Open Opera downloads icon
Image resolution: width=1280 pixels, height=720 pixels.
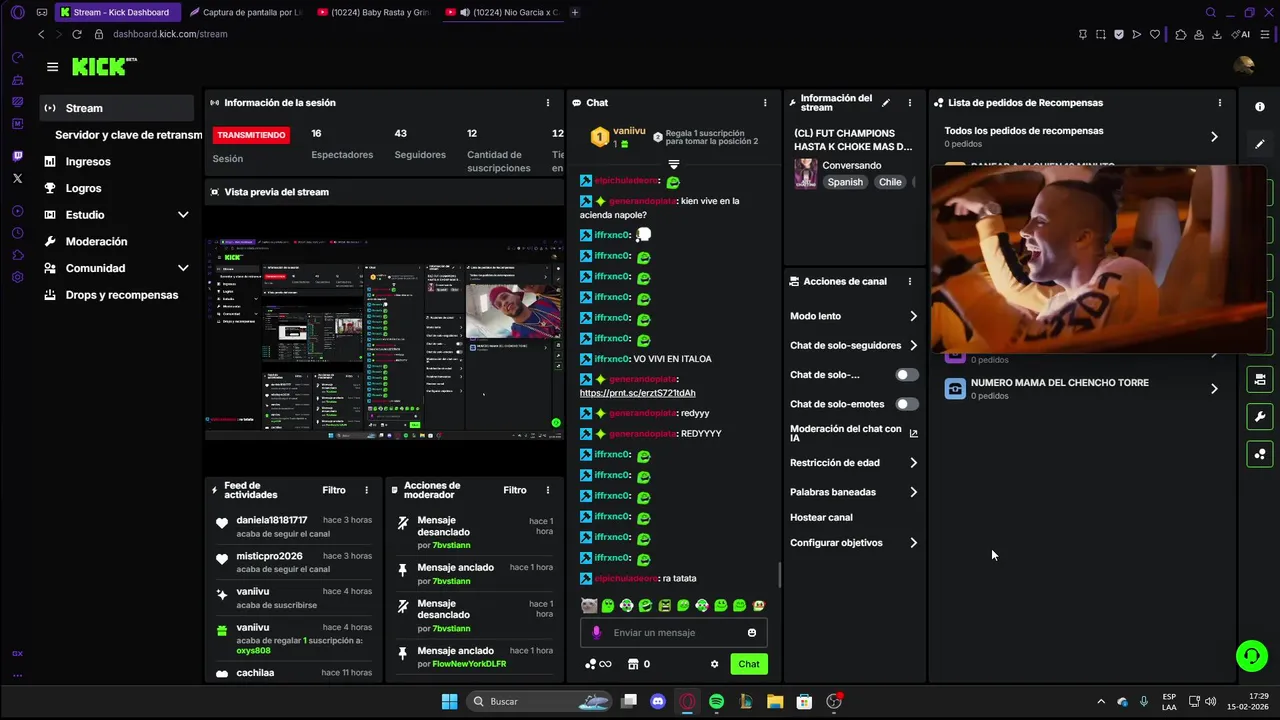tap(1217, 34)
